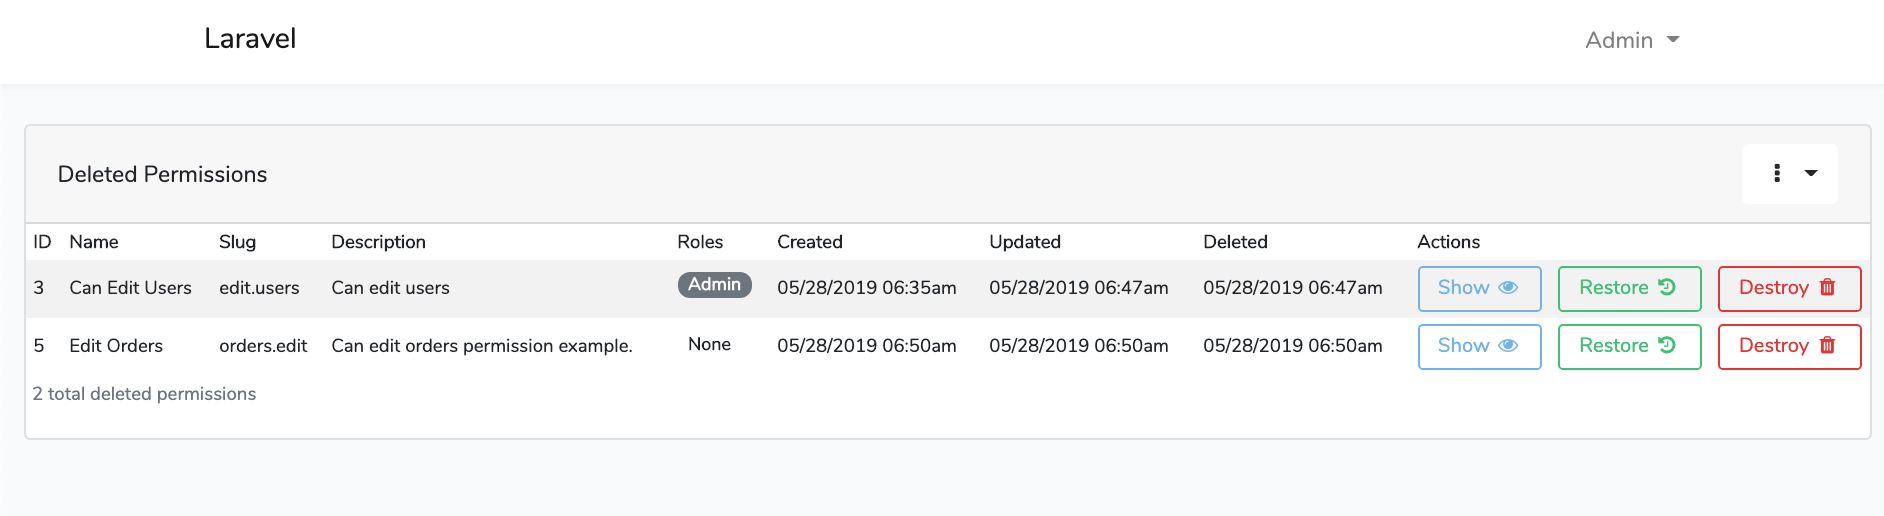Click restore arrow icon for Edit Orders

tap(1666, 346)
